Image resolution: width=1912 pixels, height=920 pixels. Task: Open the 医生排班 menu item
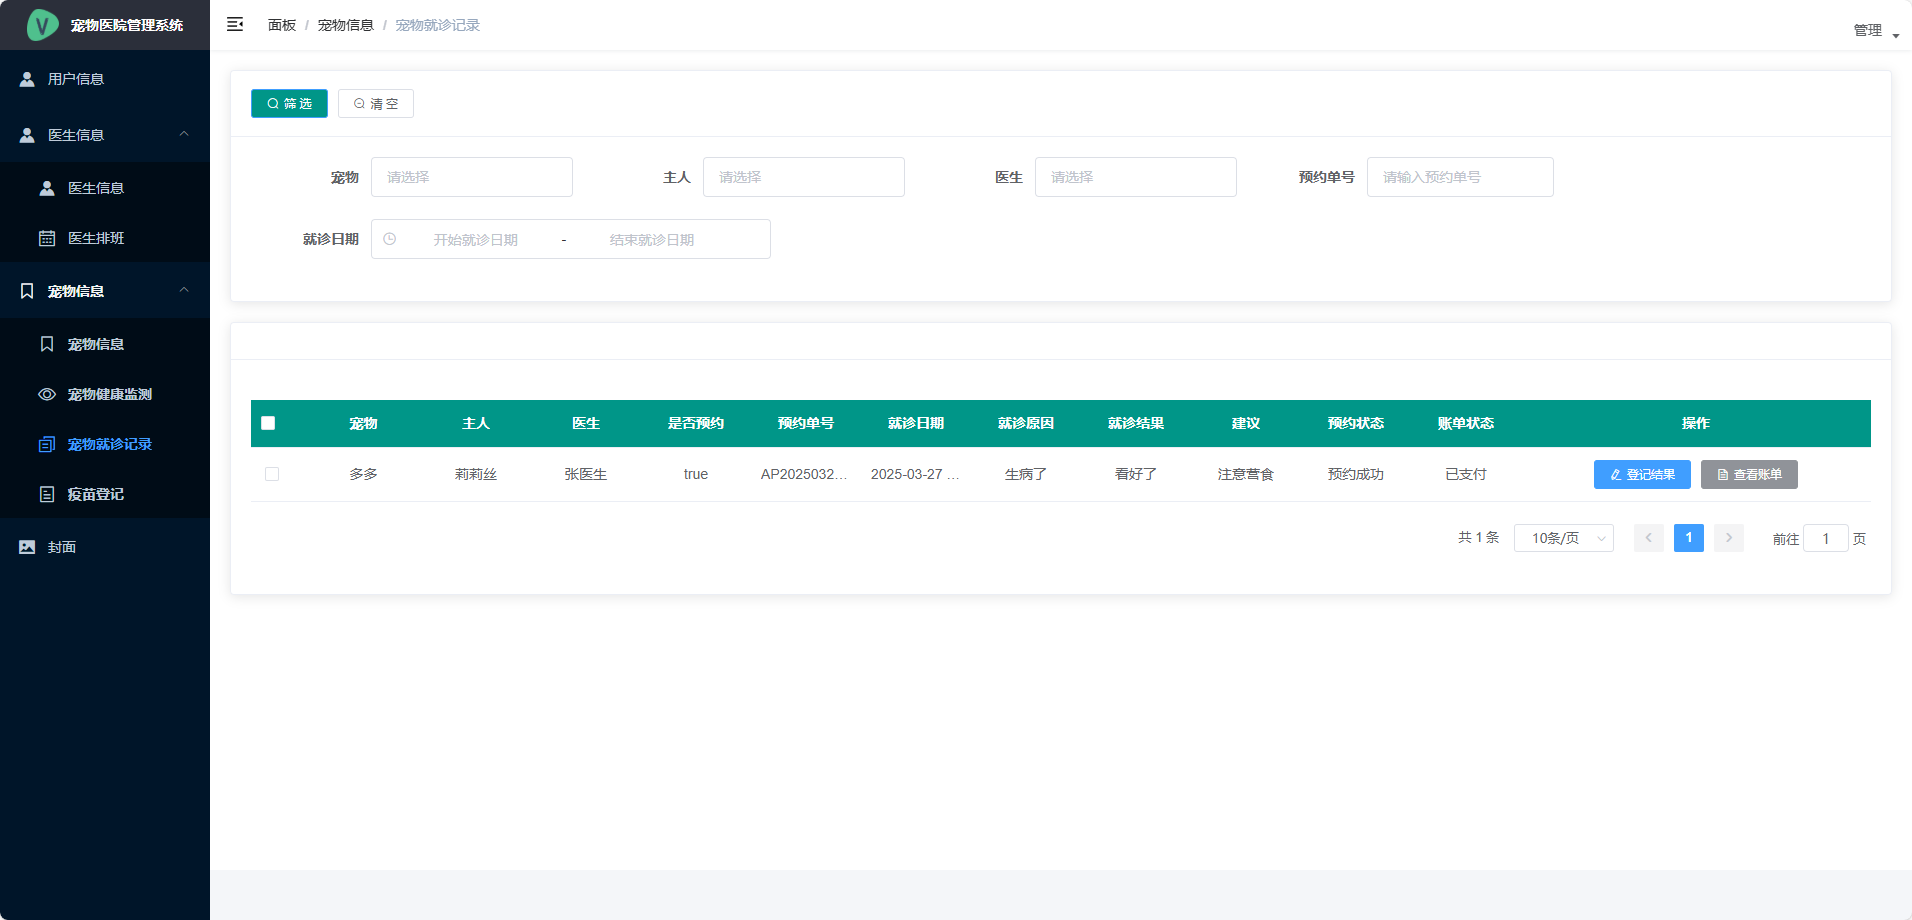point(105,238)
